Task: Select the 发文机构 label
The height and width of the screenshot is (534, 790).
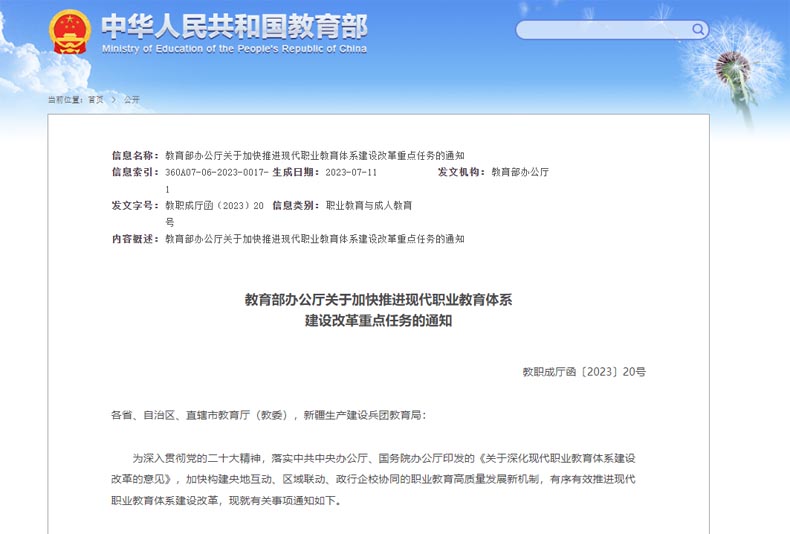Action: [461, 172]
